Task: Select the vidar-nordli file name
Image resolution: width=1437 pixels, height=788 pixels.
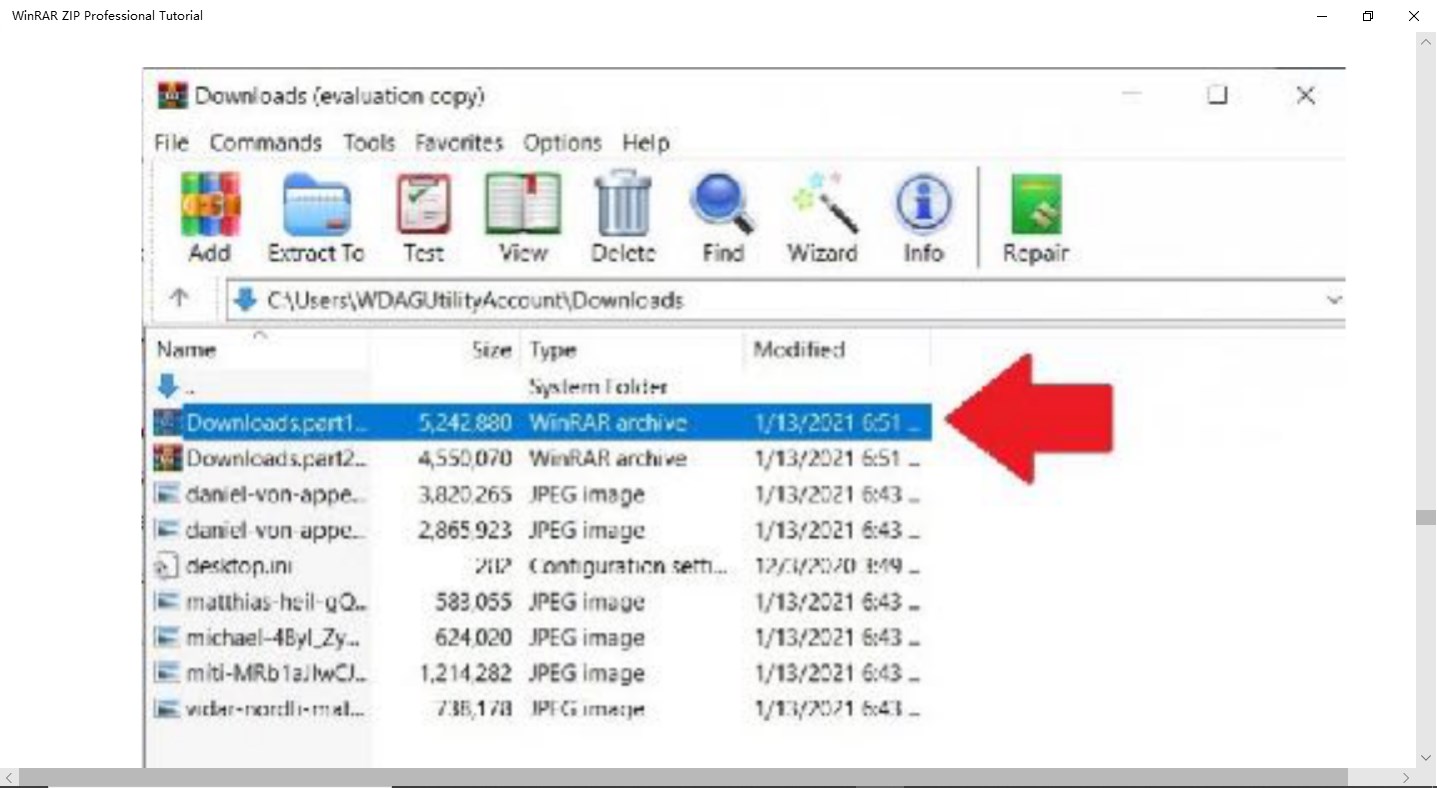Action: 276,709
